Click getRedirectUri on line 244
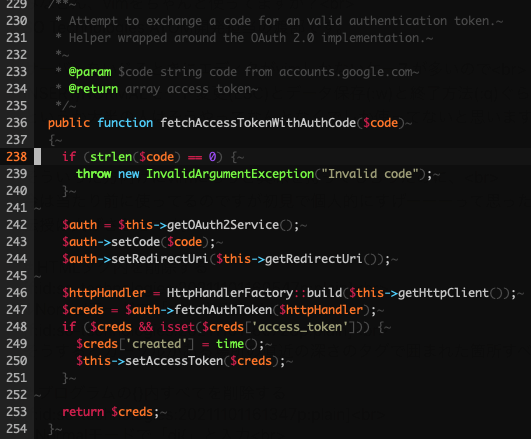Image resolution: width=531 pixels, height=439 pixels. [x=314, y=259]
